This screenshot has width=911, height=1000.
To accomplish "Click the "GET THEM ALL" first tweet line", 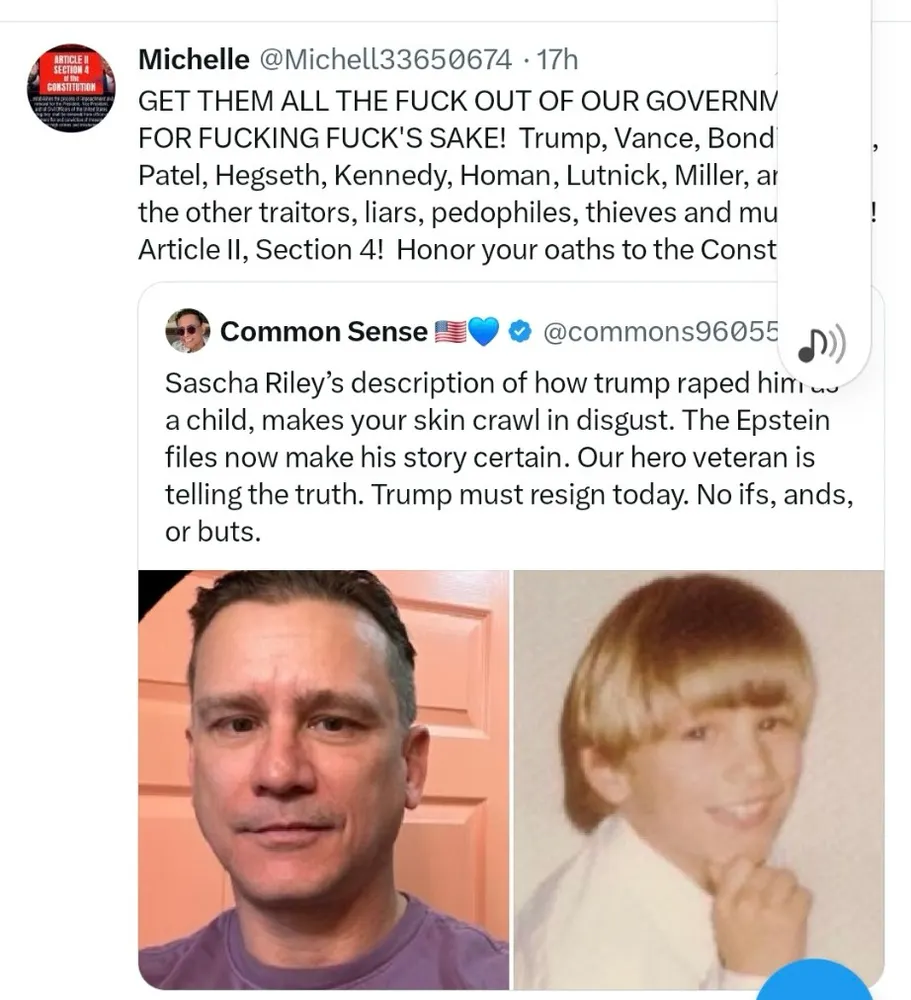I will (450, 101).
